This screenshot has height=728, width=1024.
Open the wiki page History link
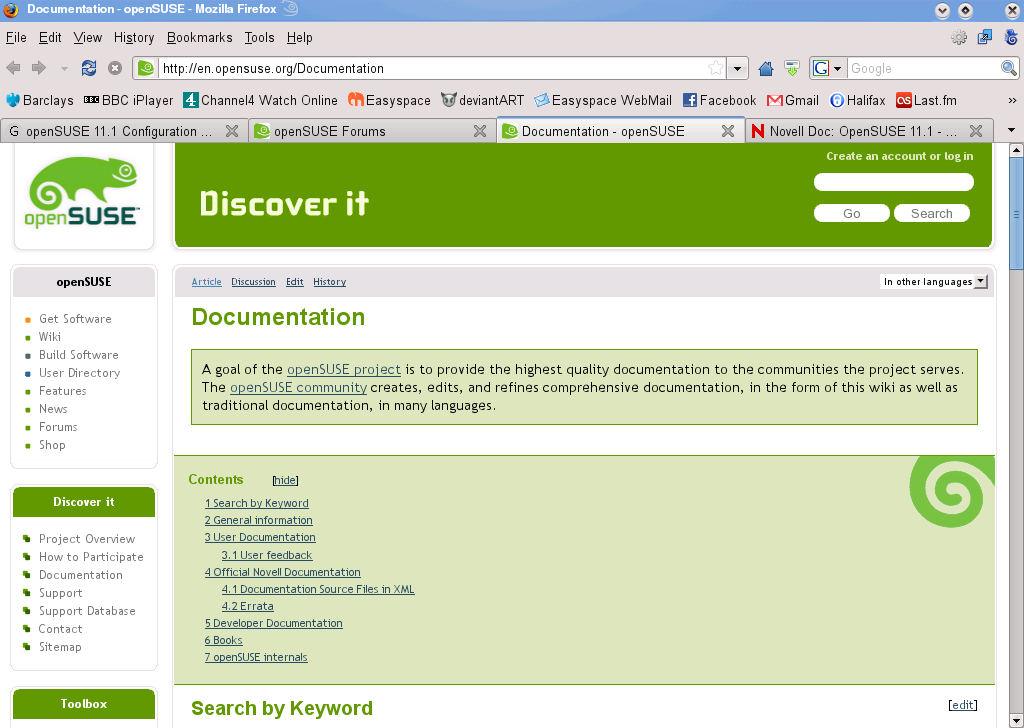(x=329, y=282)
